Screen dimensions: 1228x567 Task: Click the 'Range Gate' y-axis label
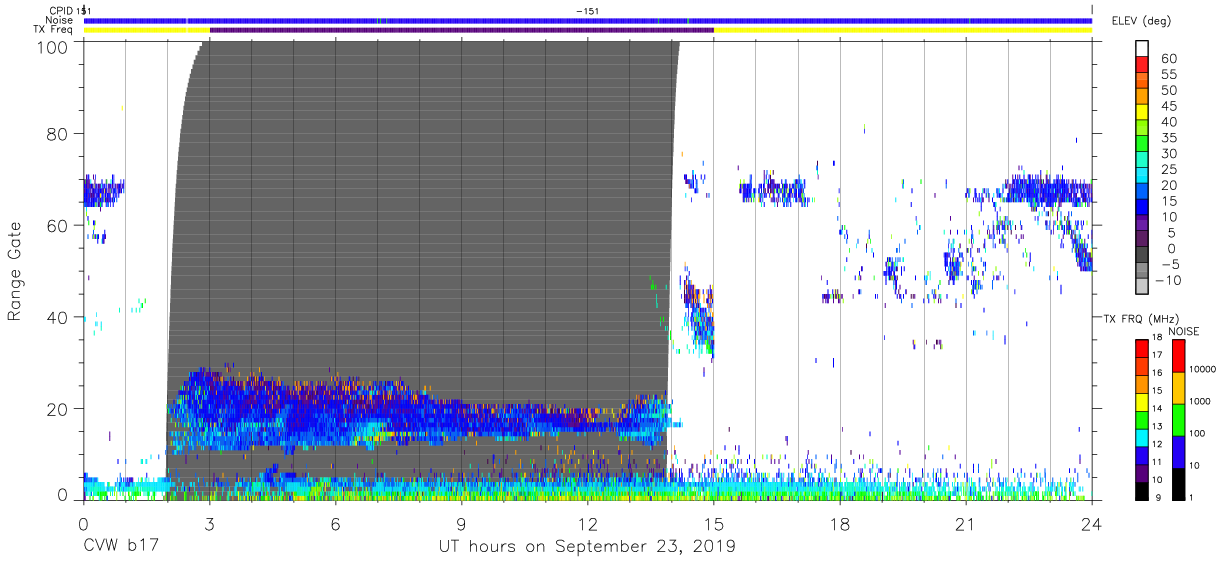15,271
